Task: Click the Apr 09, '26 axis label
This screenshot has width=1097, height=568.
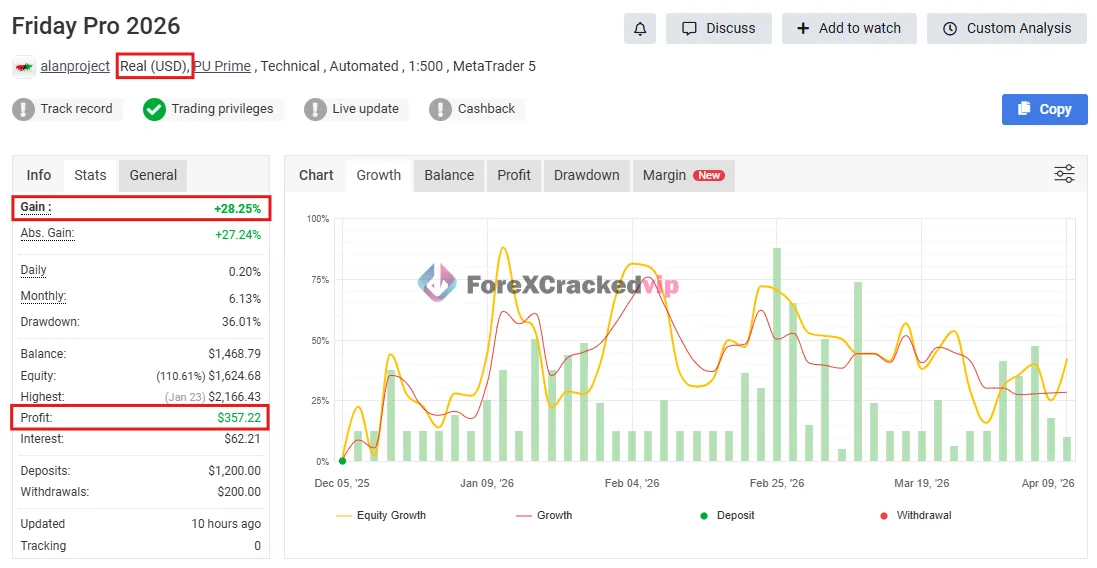Action: point(1048,483)
